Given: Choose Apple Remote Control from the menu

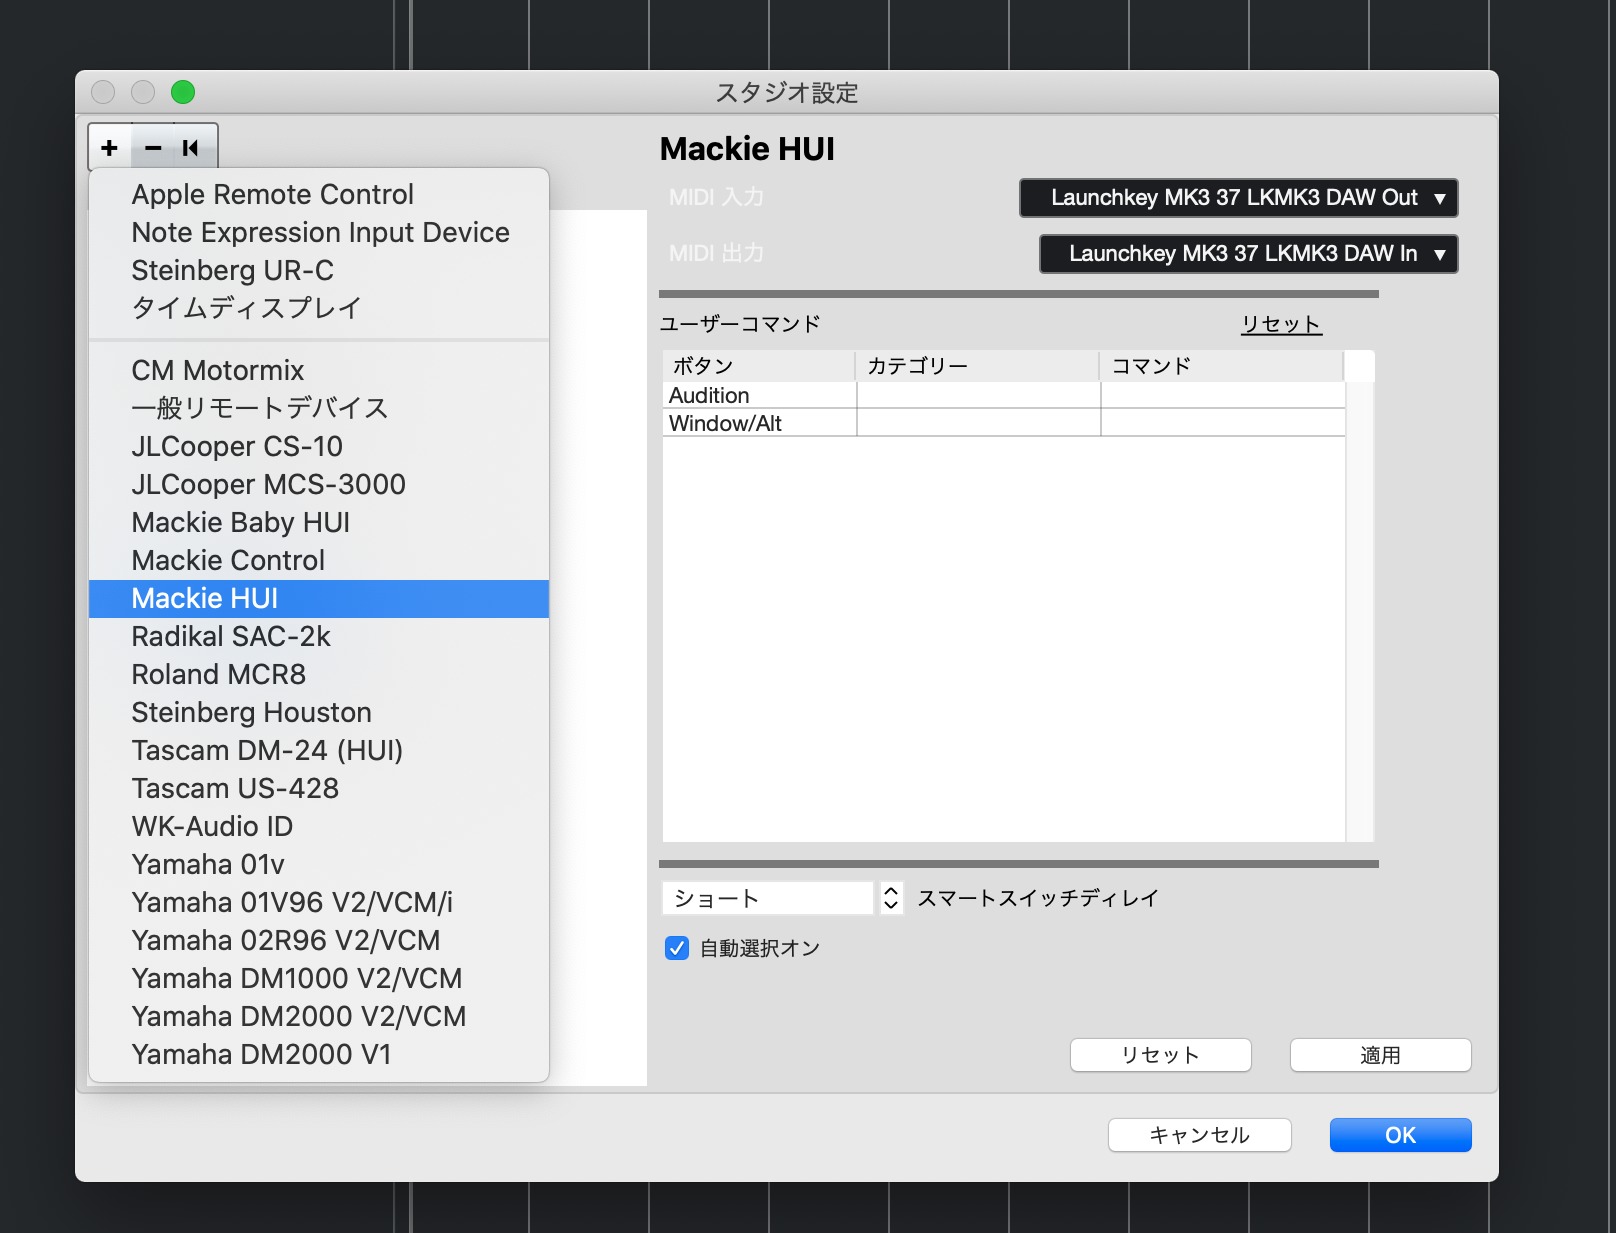Looking at the screenshot, I should click(319, 194).
